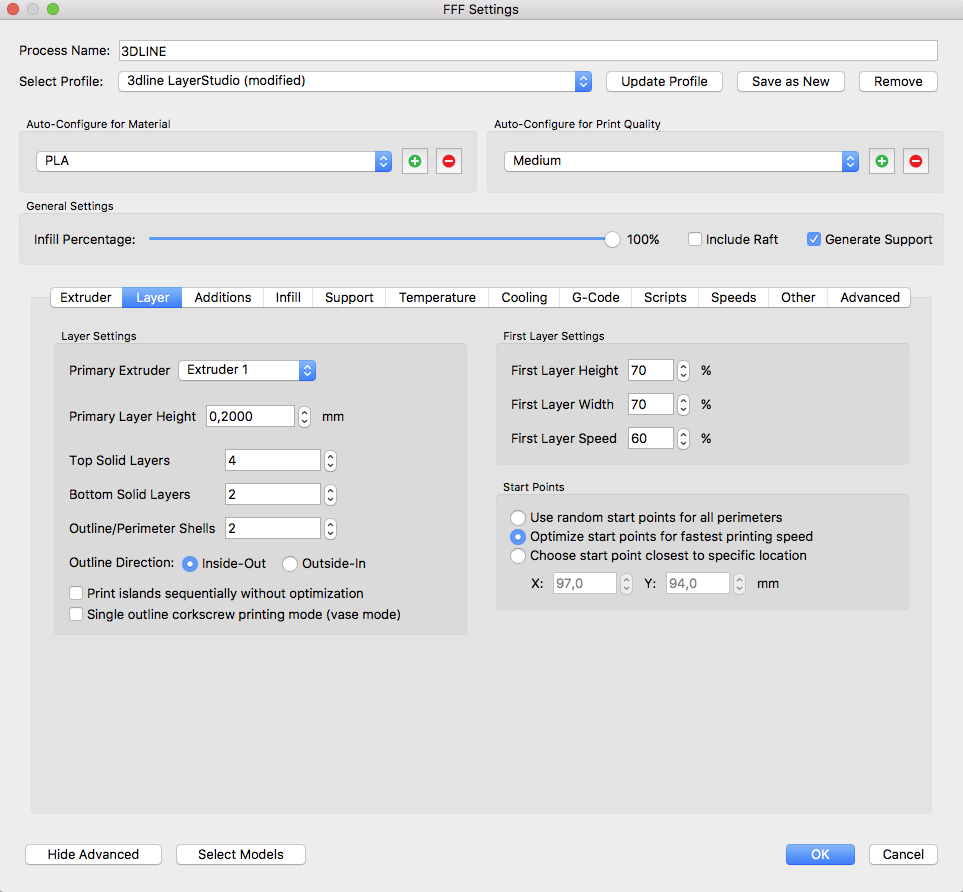Toggle Generate Support checkbox

pyautogui.click(x=814, y=239)
